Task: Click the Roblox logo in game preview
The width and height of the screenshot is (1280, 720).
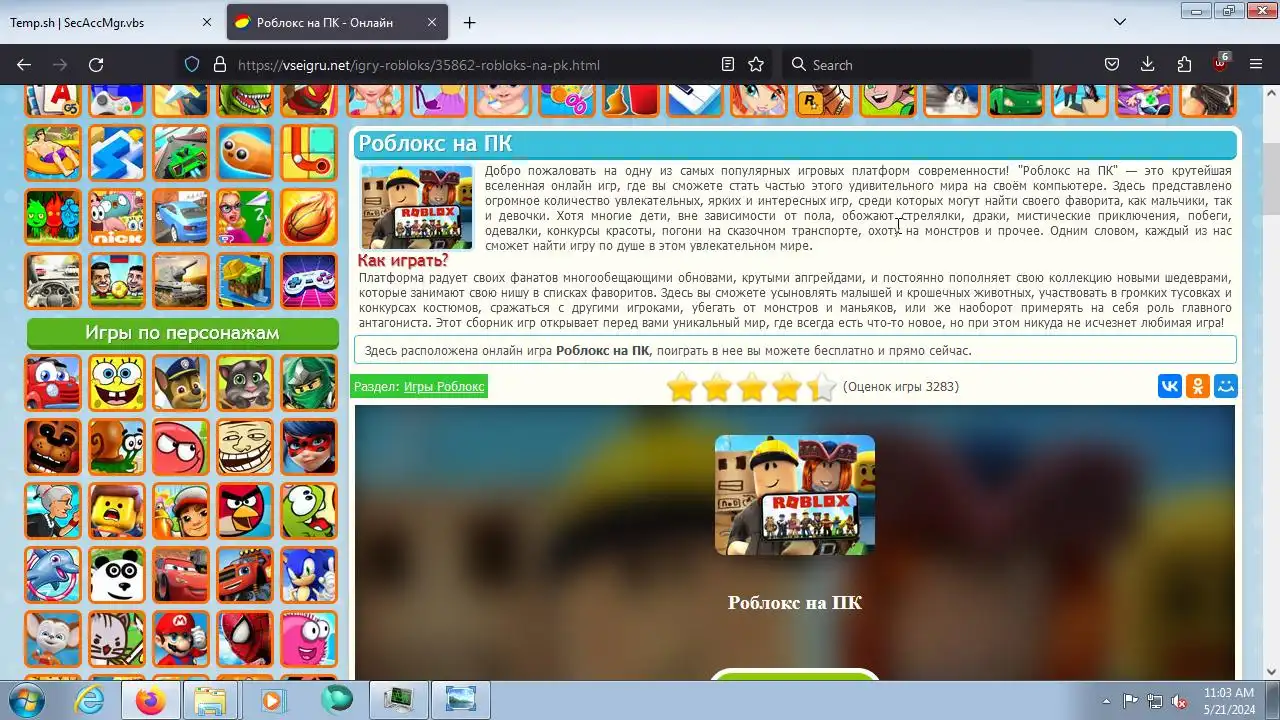Action: pos(795,495)
